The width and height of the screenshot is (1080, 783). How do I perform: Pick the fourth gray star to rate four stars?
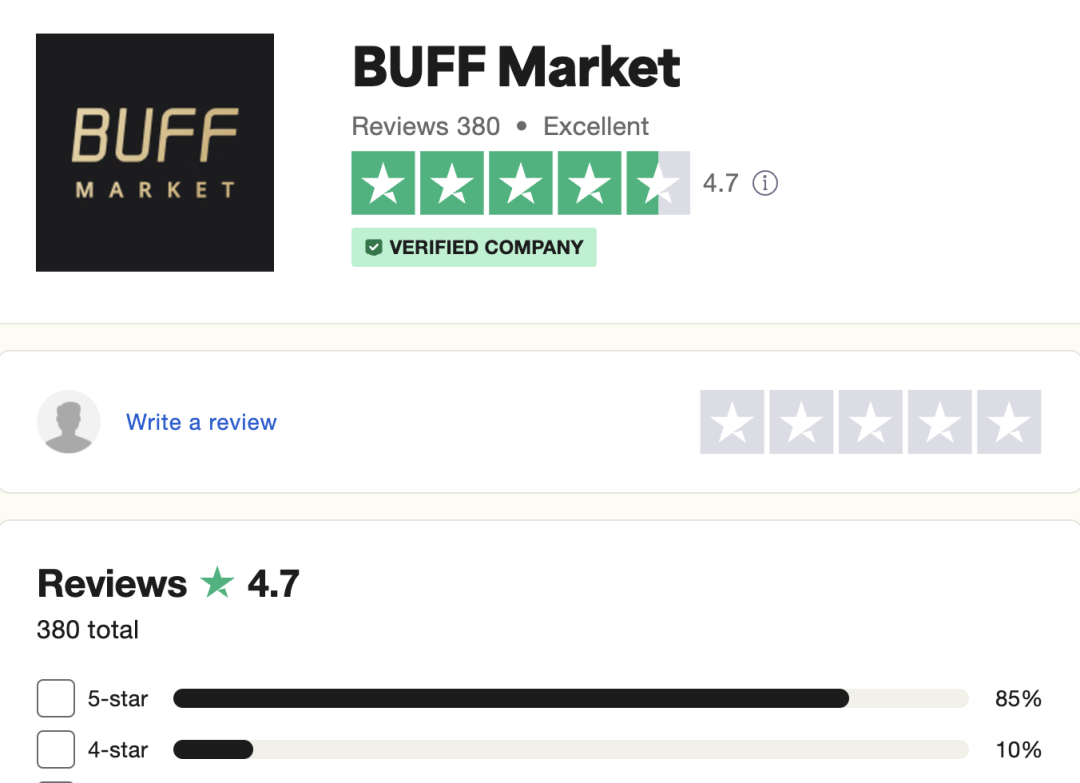(940, 422)
